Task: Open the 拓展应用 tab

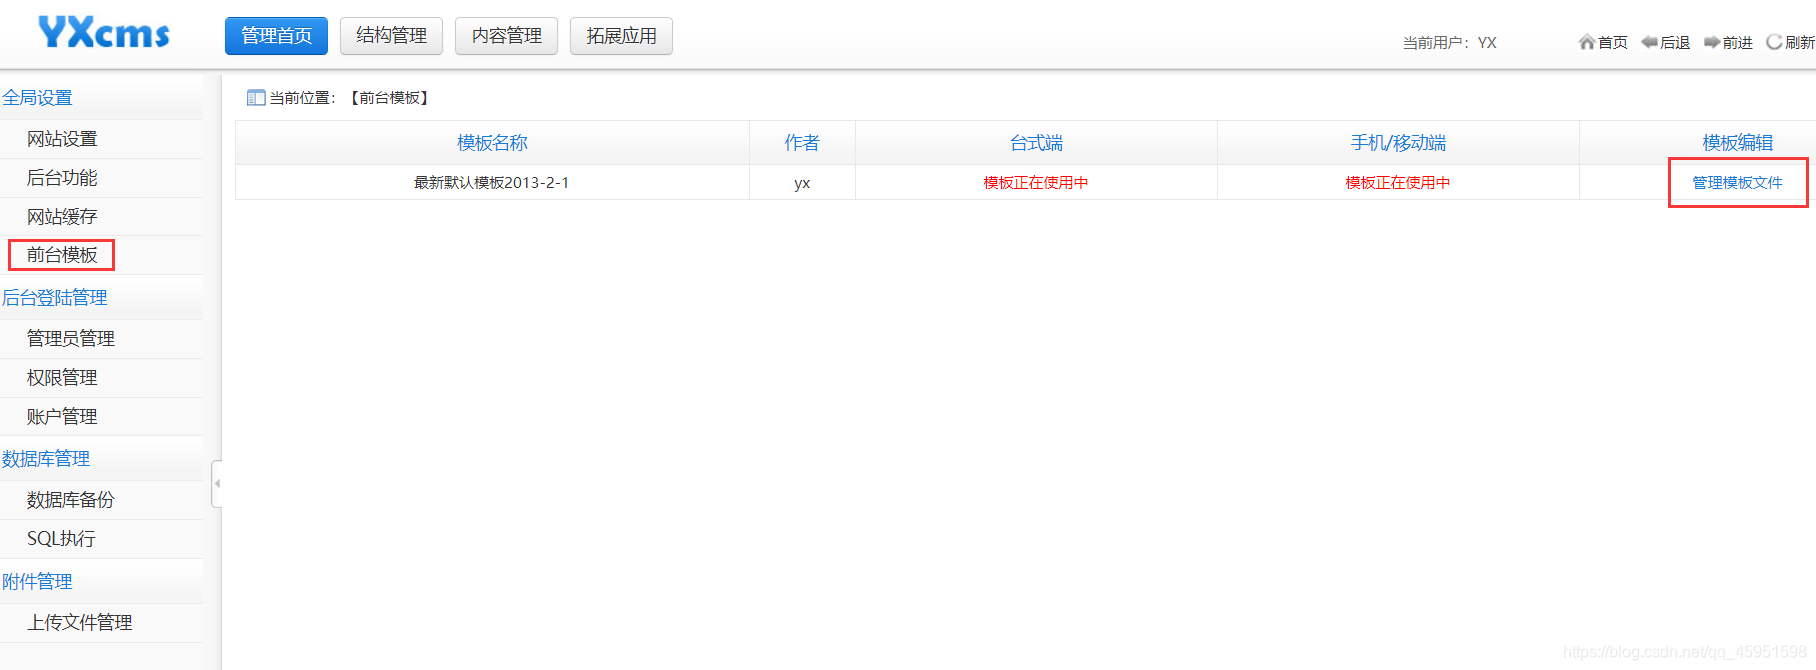Action: (621, 36)
